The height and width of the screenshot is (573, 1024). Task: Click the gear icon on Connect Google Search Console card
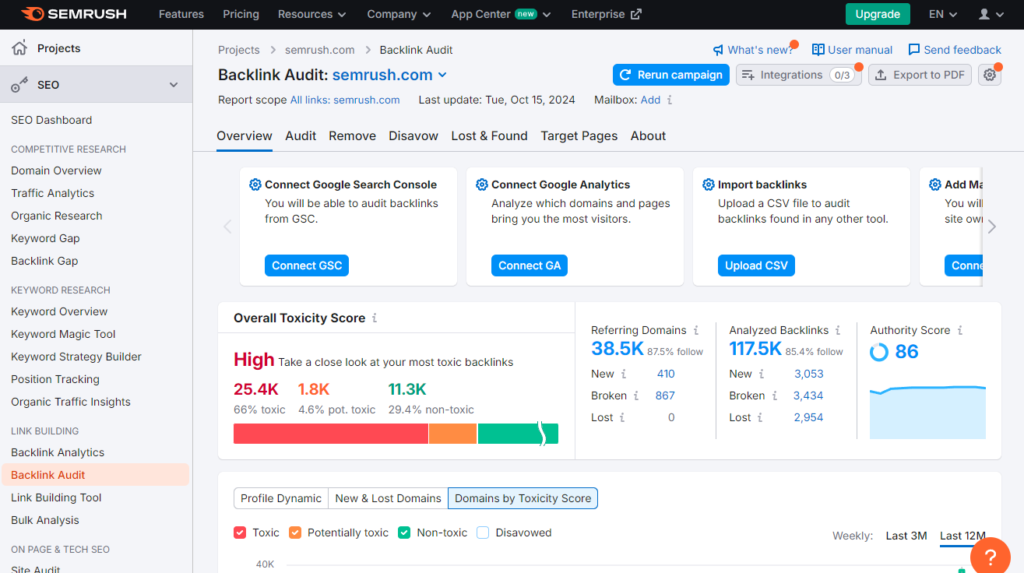pyautogui.click(x=255, y=185)
